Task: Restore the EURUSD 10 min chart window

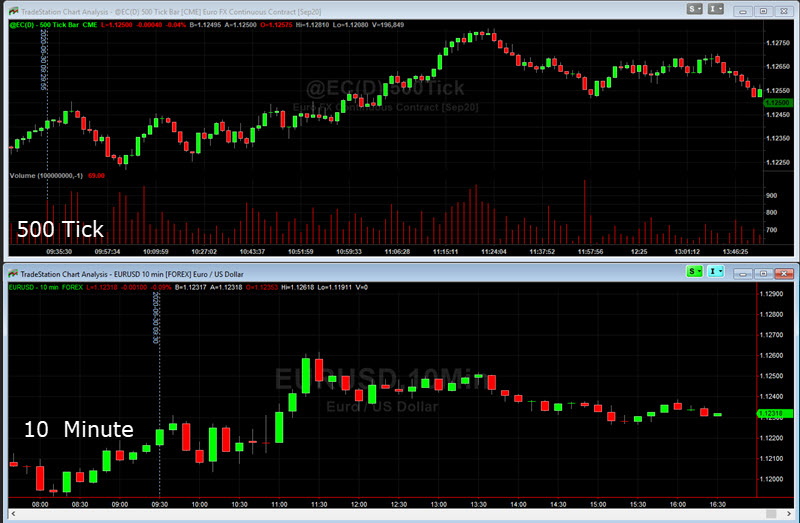Action: coord(764,274)
